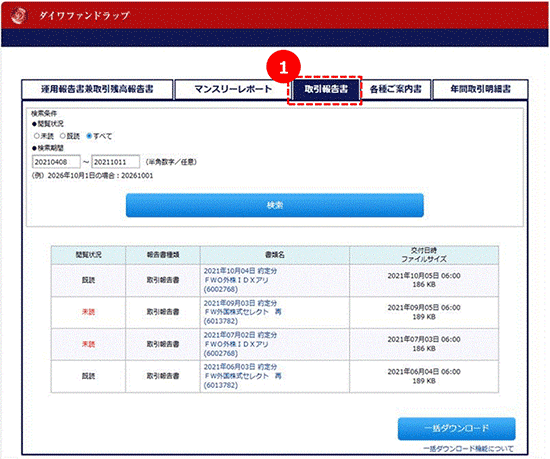The height and width of the screenshot is (459, 550).
Task: Focus the start date field 20210408
Action: click(x=56, y=162)
